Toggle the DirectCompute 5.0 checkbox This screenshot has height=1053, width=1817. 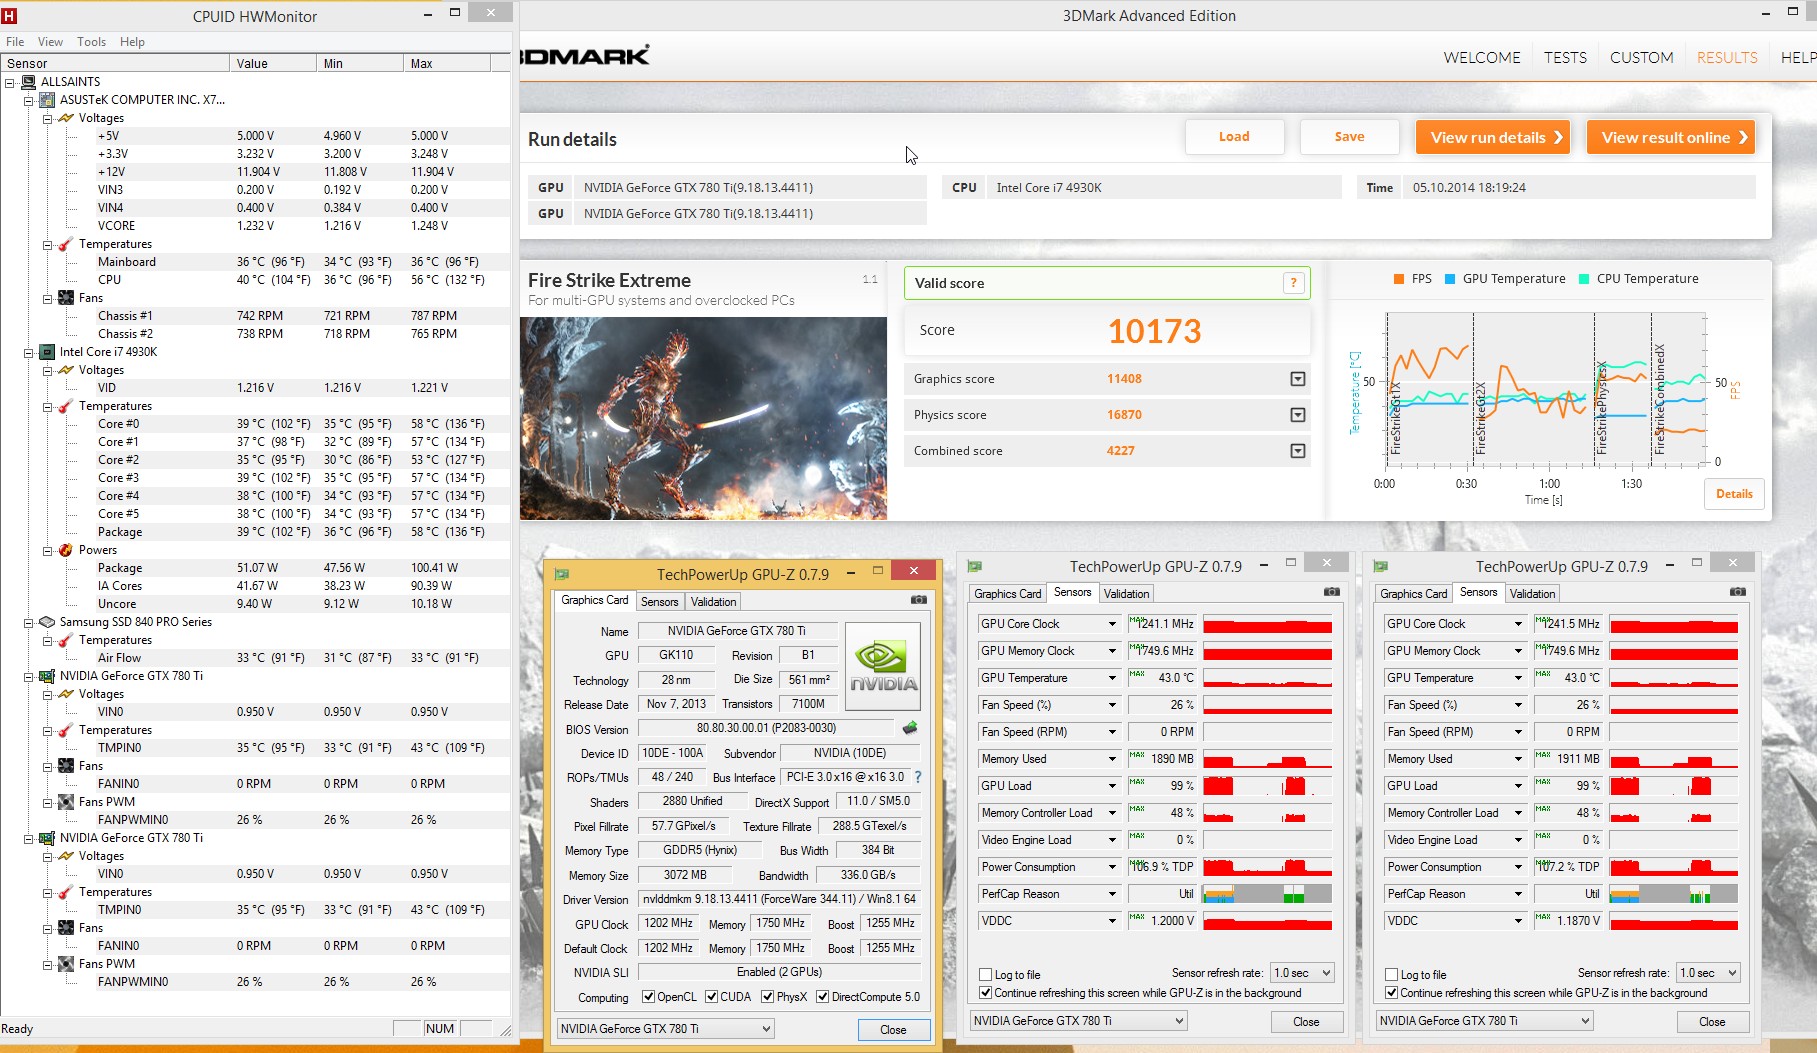pyautogui.click(x=823, y=997)
